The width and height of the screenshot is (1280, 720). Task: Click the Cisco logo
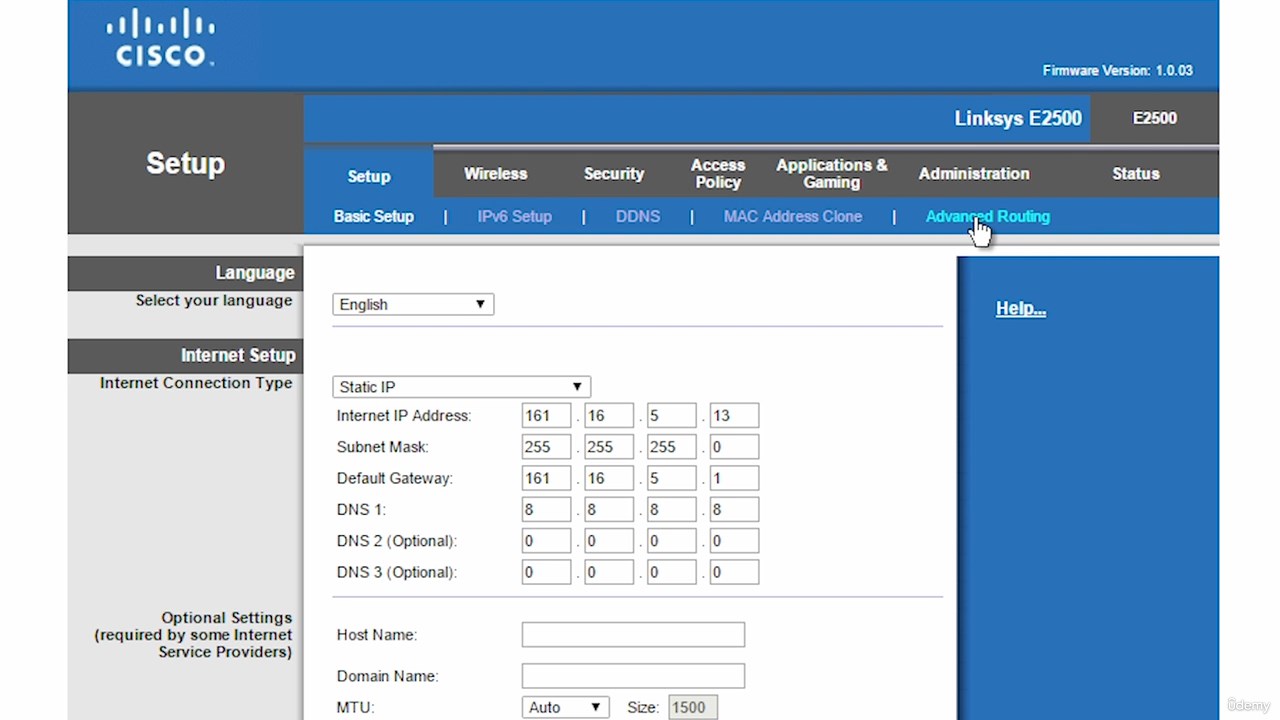(160, 39)
